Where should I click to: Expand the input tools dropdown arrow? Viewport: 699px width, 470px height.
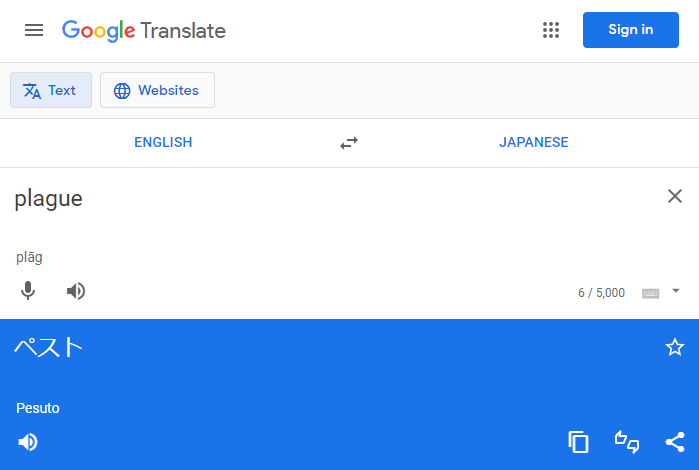(676, 291)
